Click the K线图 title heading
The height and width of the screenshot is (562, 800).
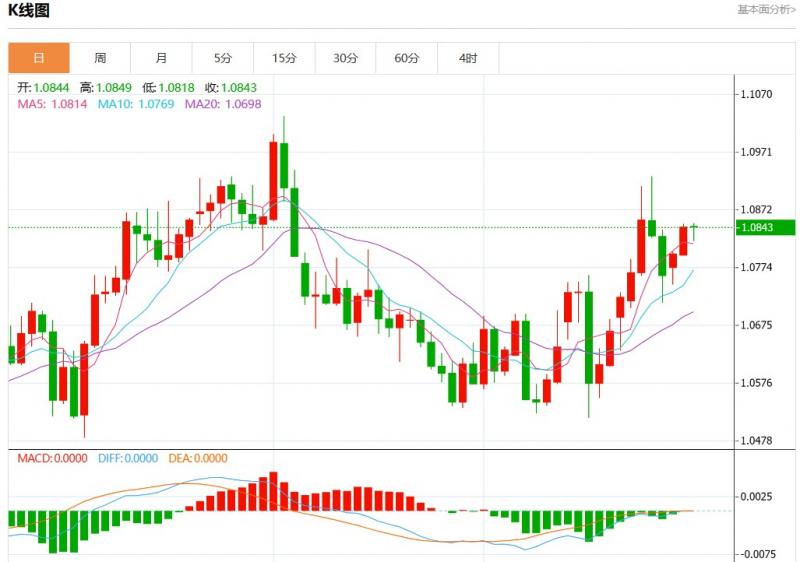(x=29, y=11)
